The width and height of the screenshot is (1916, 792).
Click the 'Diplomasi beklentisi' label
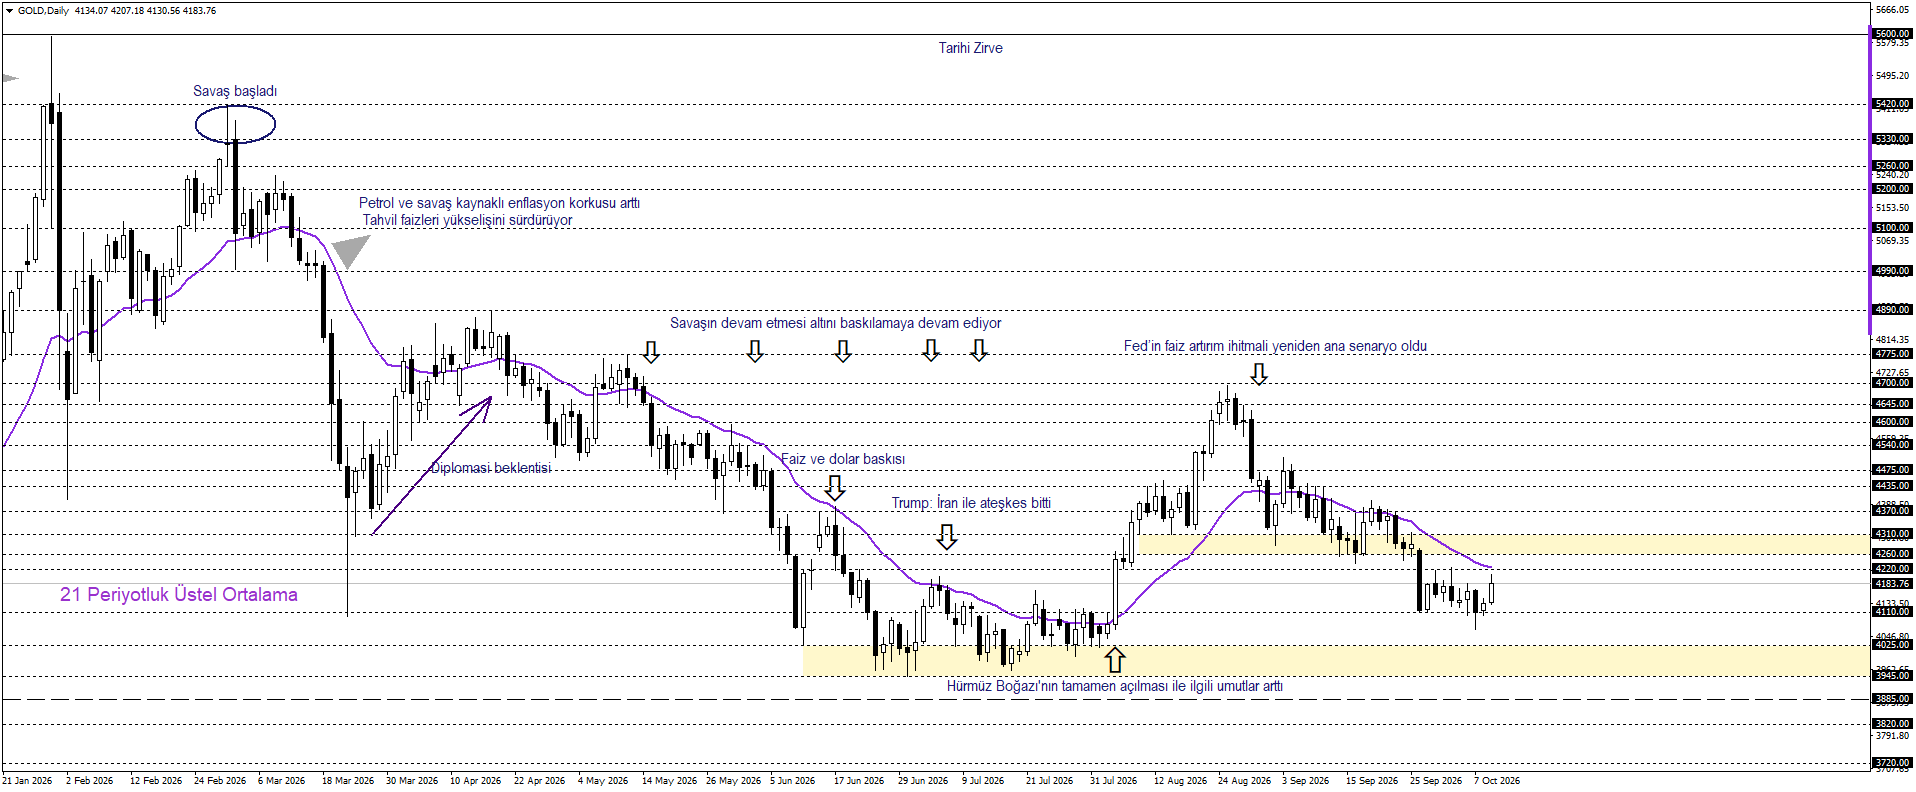coord(491,468)
